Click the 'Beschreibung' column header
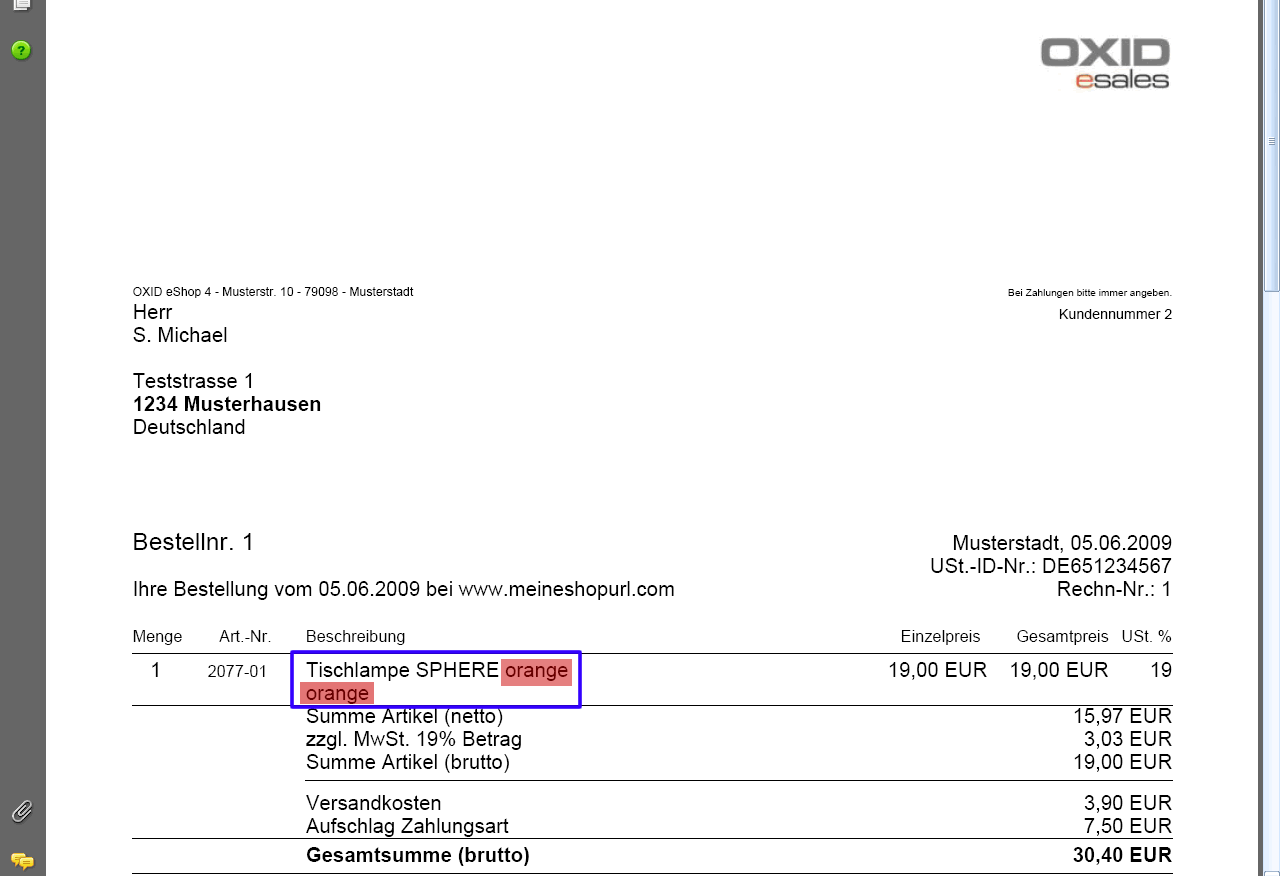Image resolution: width=1280 pixels, height=876 pixels. (x=355, y=636)
